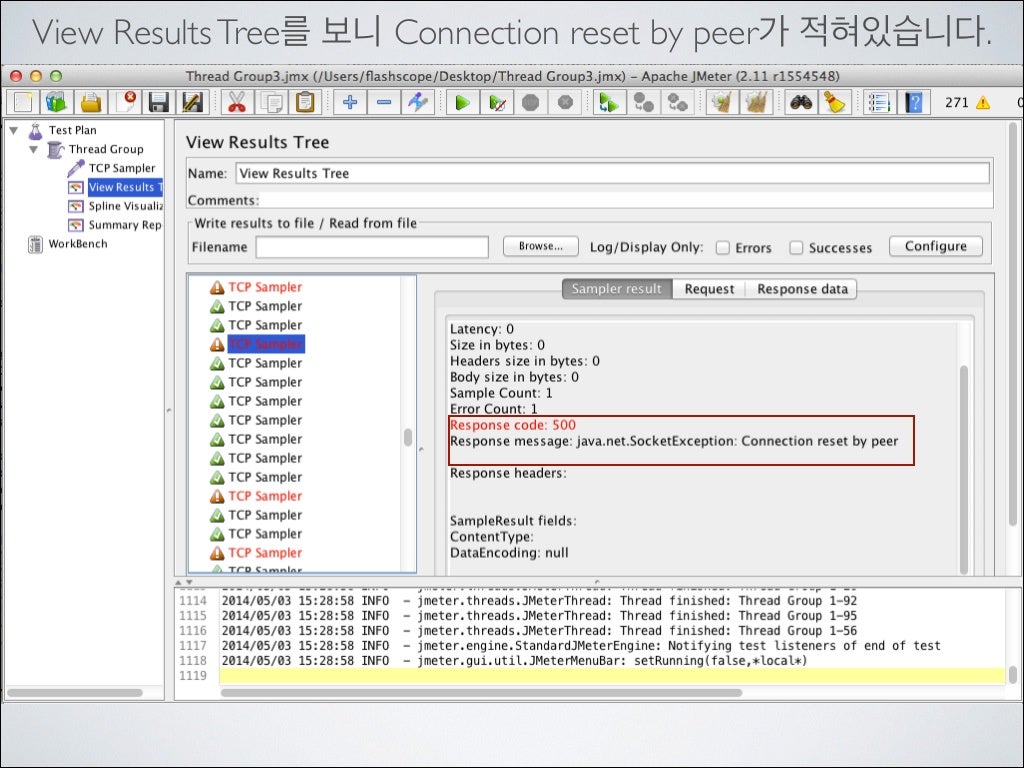The width and height of the screenshot is (1024, 768).
Task: Click the test plan tree horizontal scrollbar
Action: coord(75,692)
